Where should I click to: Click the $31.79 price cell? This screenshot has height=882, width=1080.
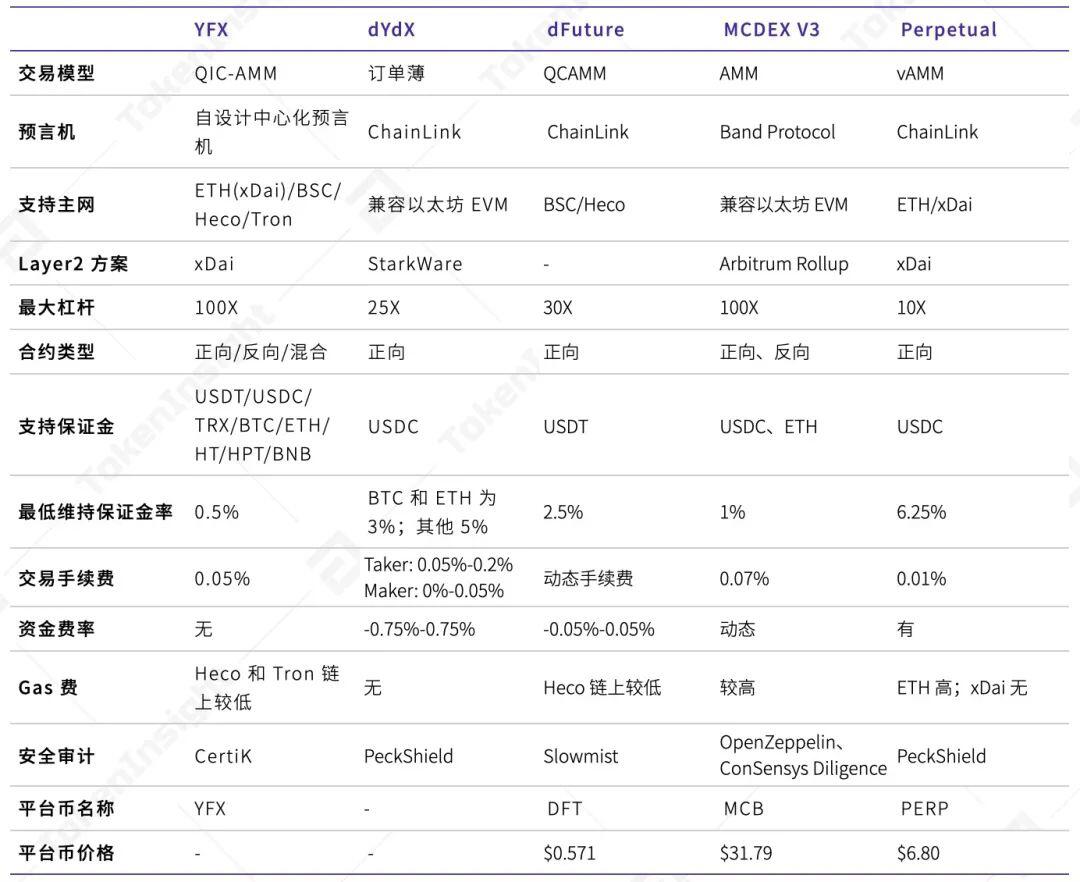(746, 852)
